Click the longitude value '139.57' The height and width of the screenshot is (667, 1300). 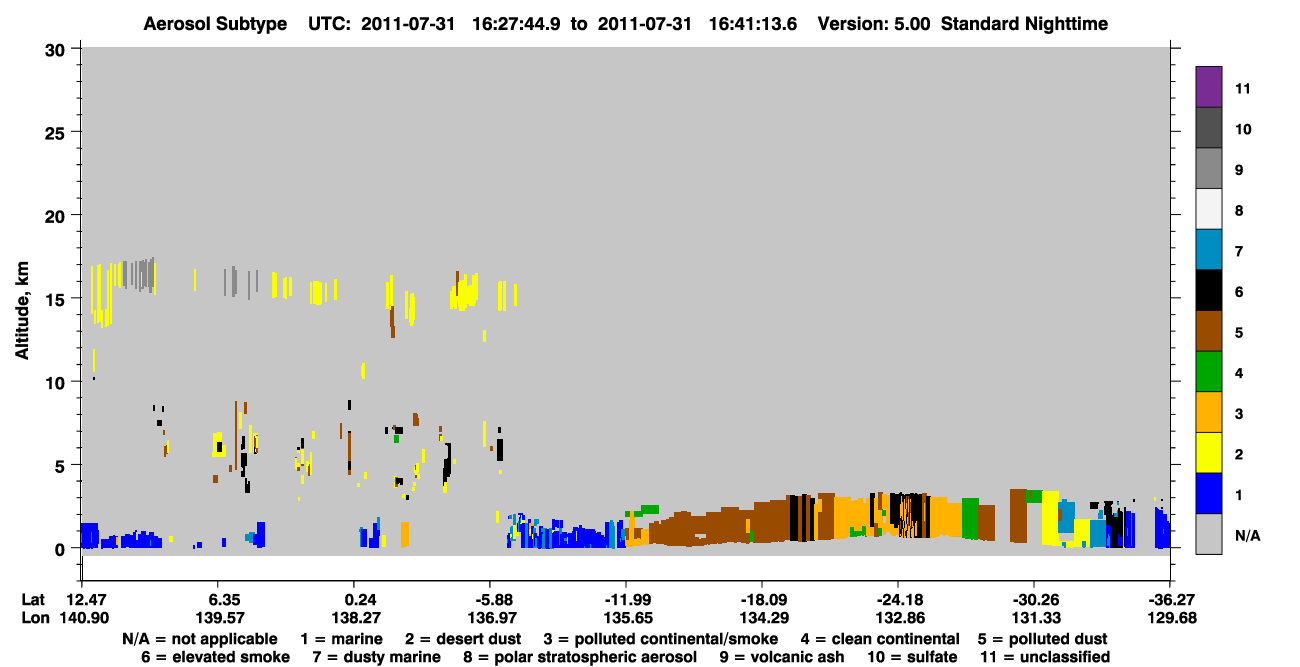click(x=218, y=618)
